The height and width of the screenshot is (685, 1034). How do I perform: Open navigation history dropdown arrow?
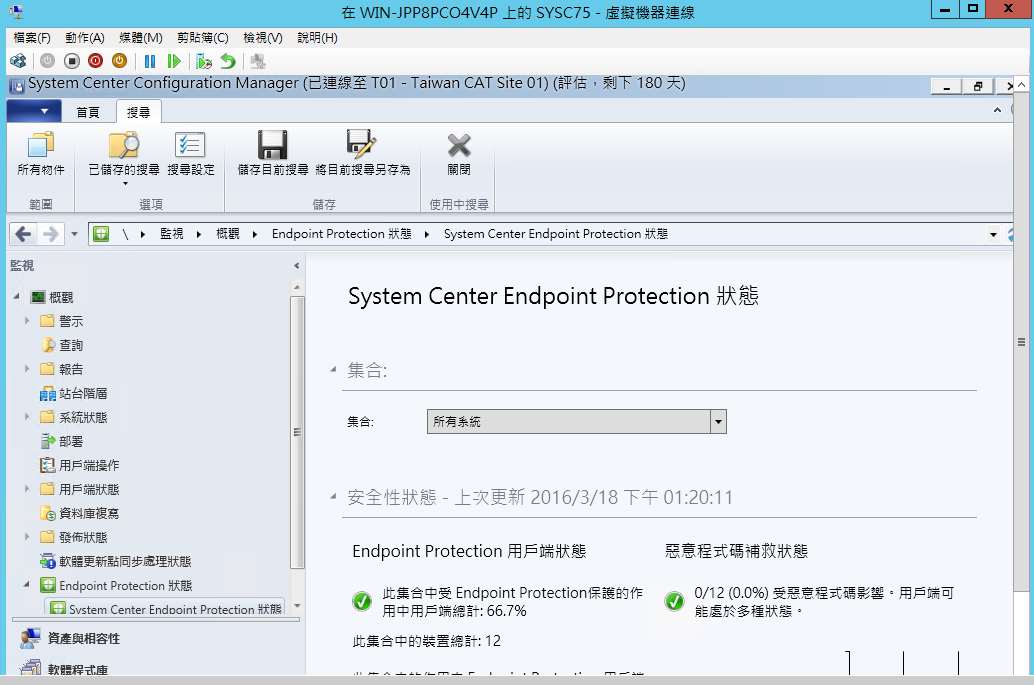74,234
